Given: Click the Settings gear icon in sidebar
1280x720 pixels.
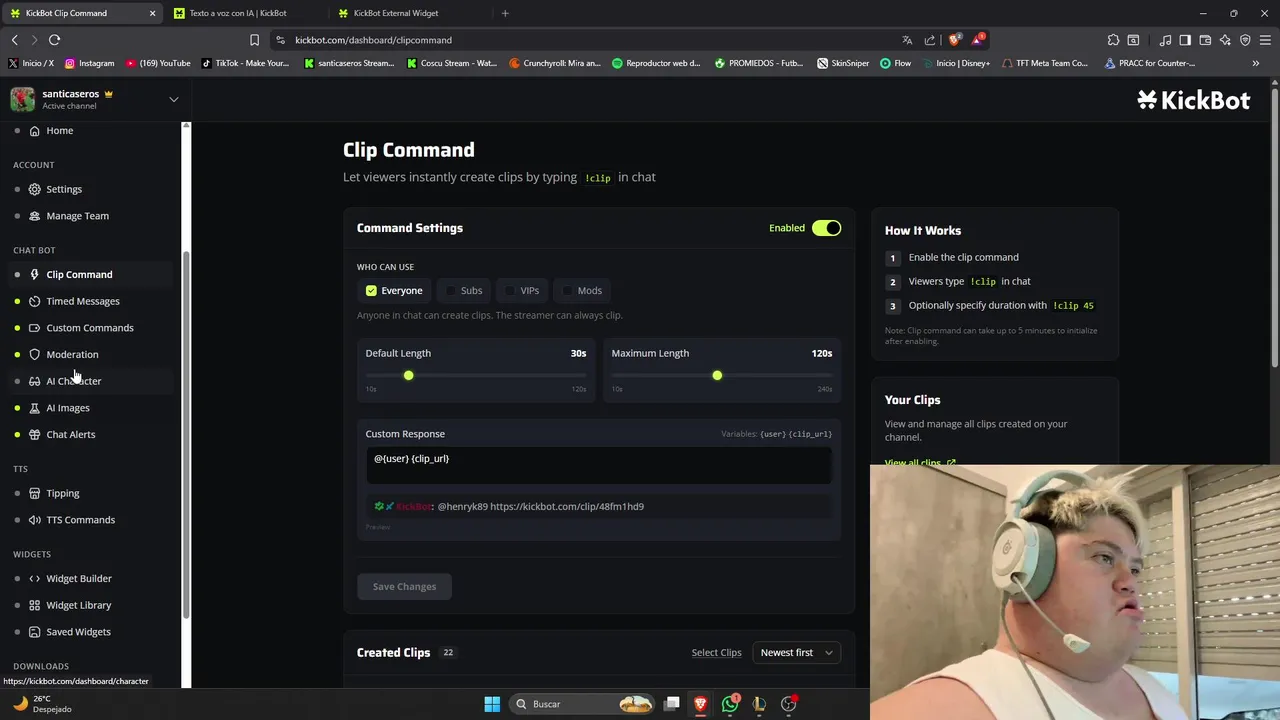Looking at the screenshot, I should [x=35, y=189].
